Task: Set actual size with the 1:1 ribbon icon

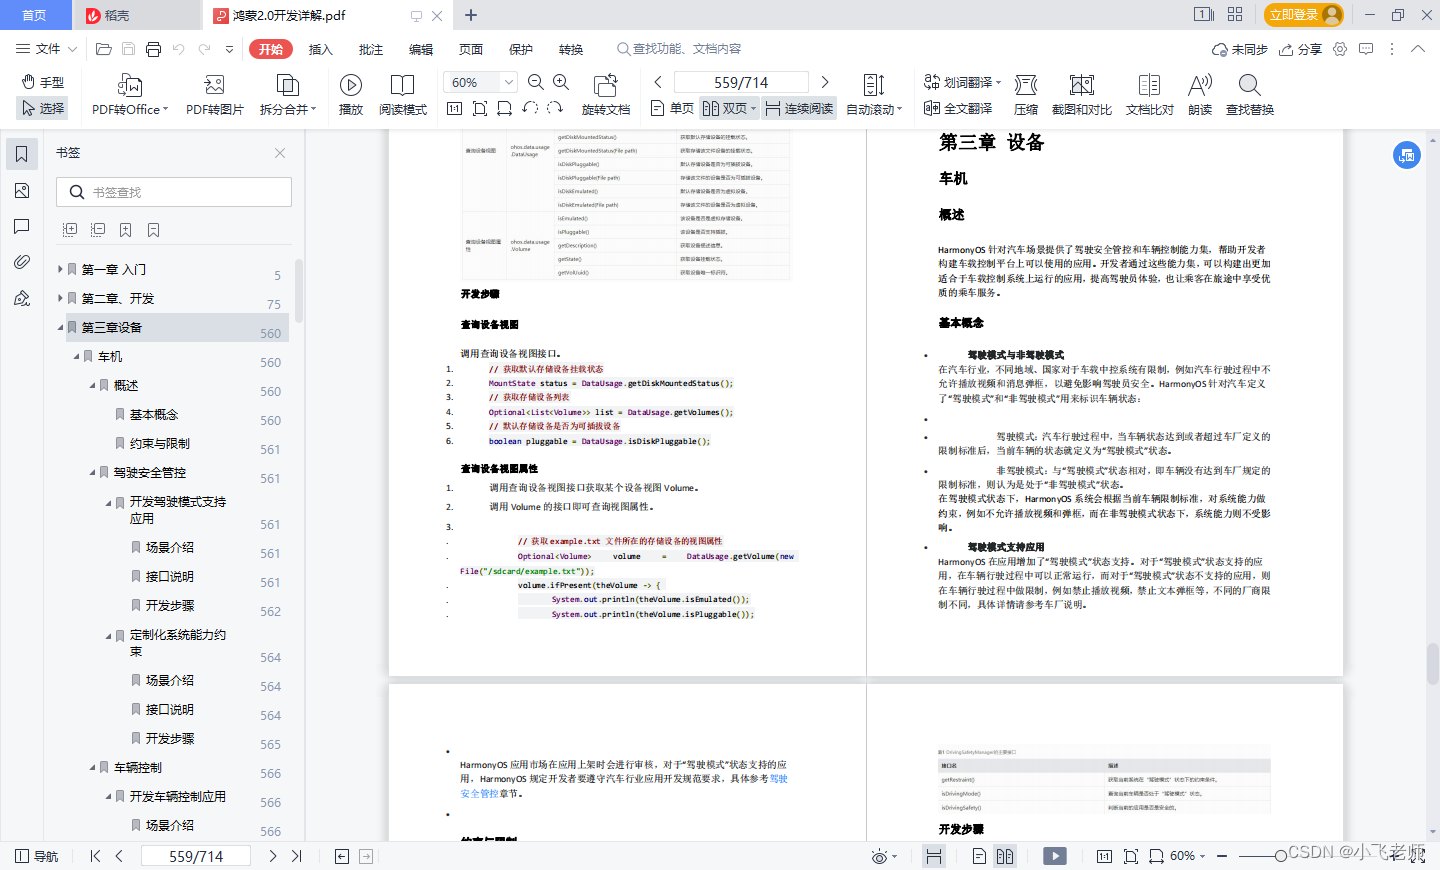Action: pos(454,108)
